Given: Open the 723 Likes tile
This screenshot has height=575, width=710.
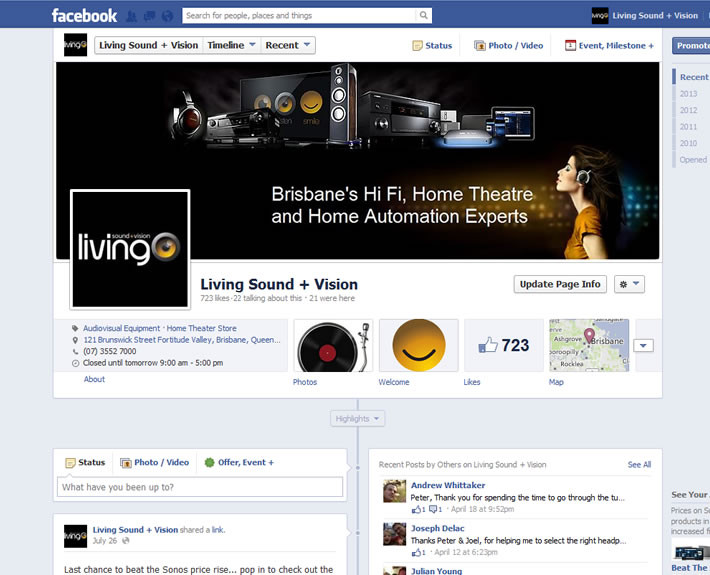Looking at the screenshot, I should coord(504,345).
